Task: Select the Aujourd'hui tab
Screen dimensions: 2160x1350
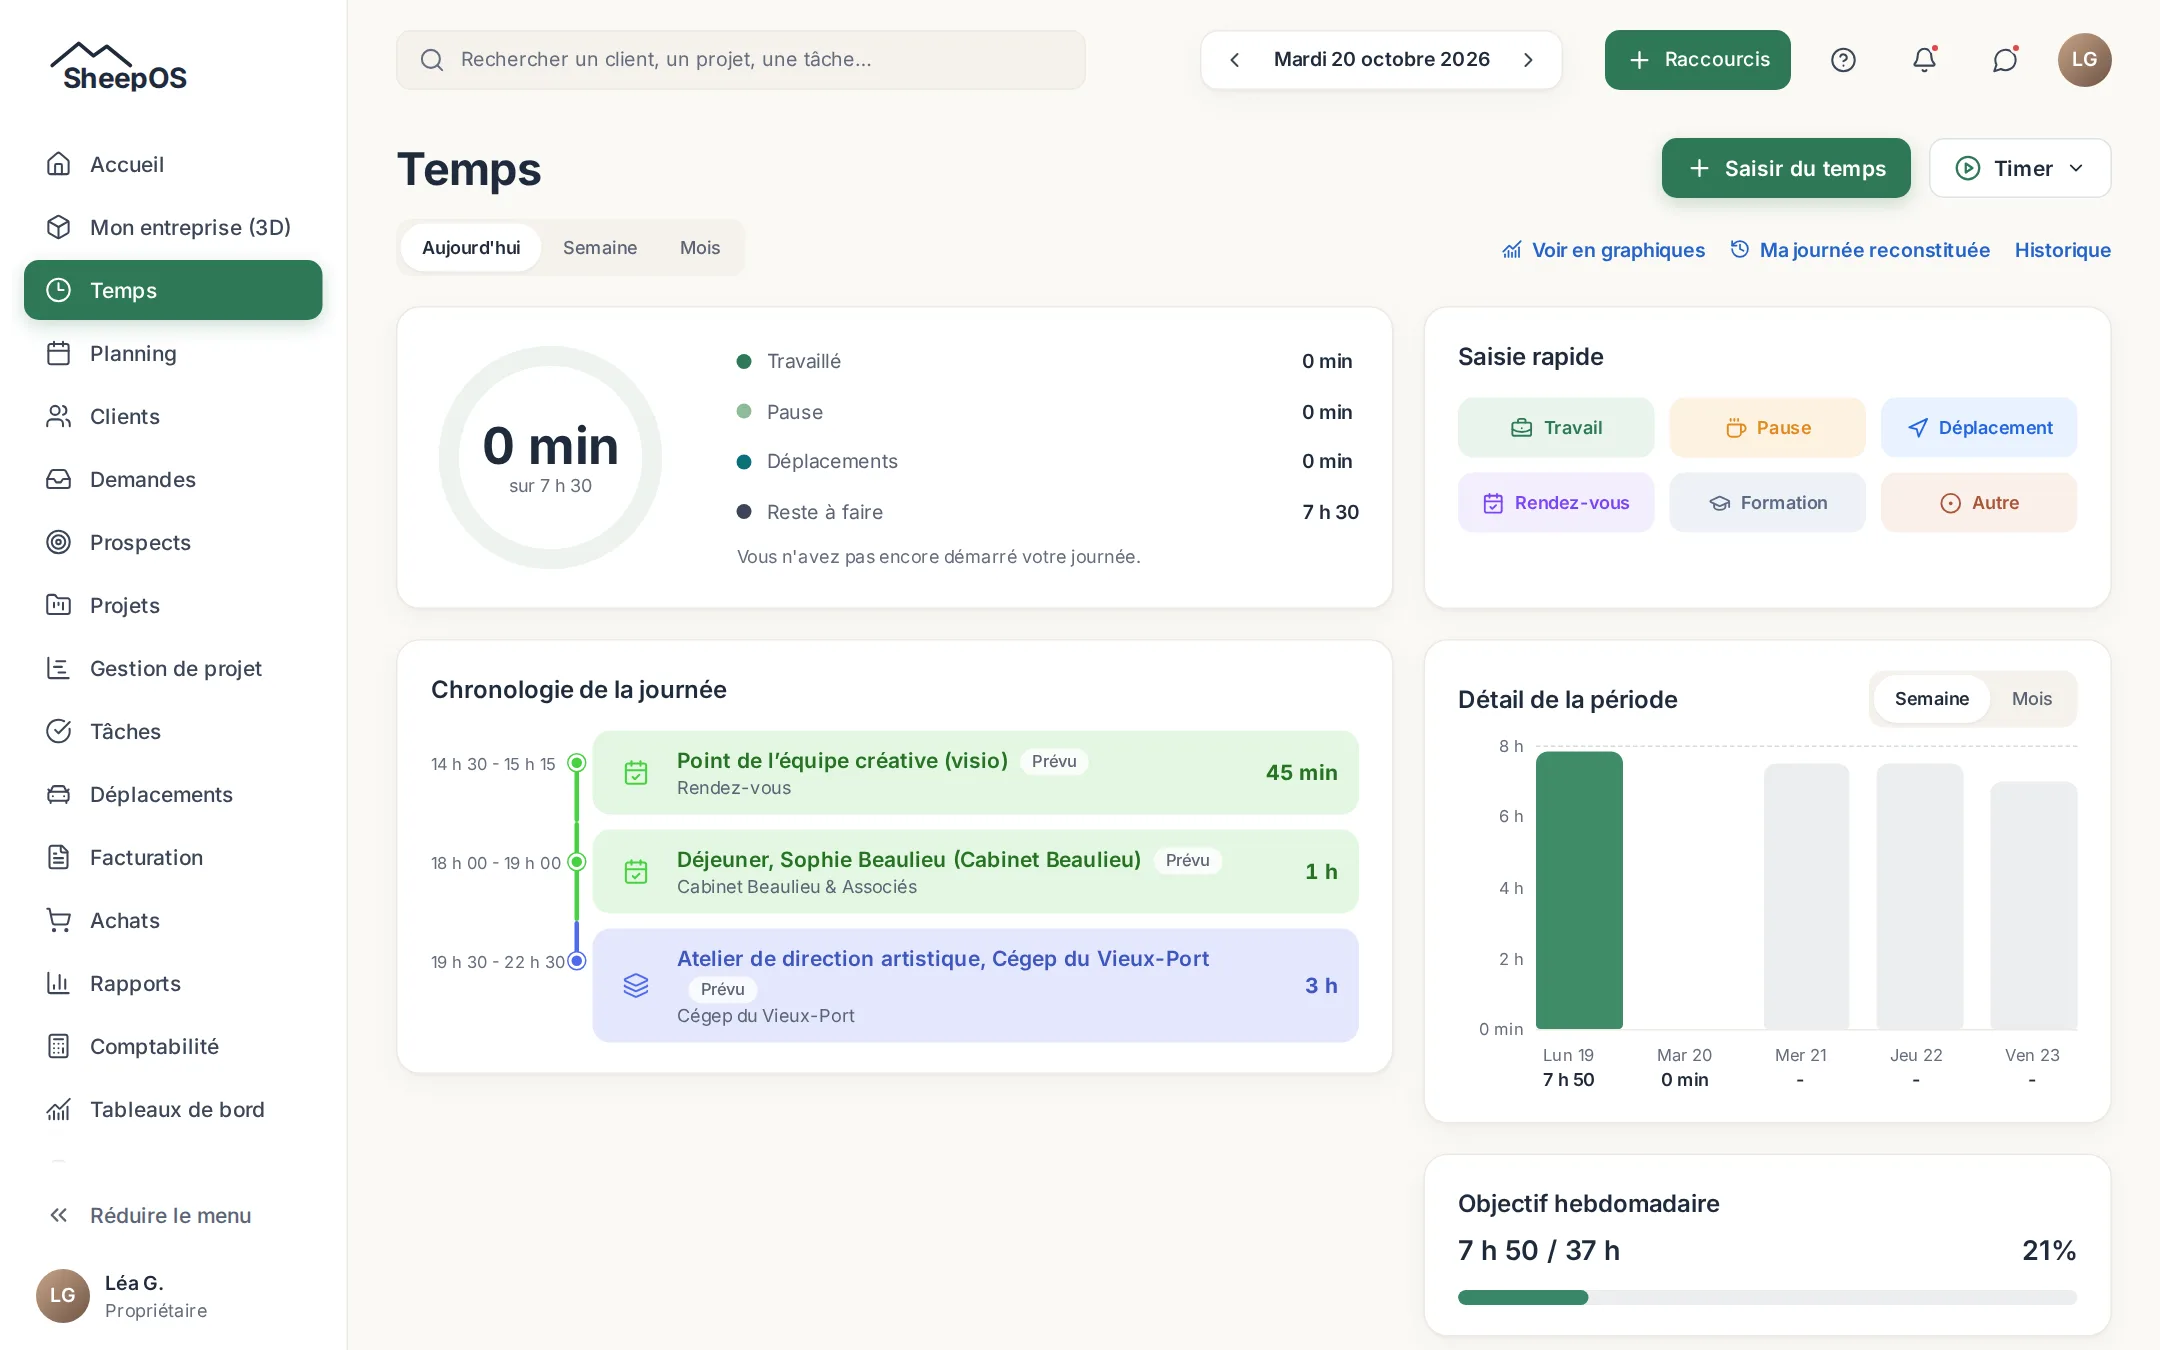Action: pyautogui.click(x=471, y=248)
